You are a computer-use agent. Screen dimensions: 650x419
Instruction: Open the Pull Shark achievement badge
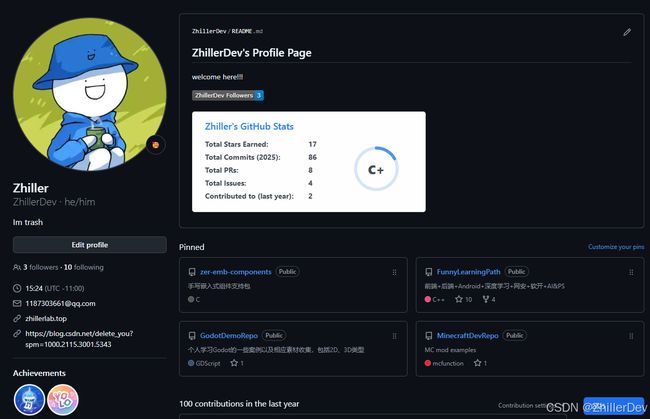29,400
